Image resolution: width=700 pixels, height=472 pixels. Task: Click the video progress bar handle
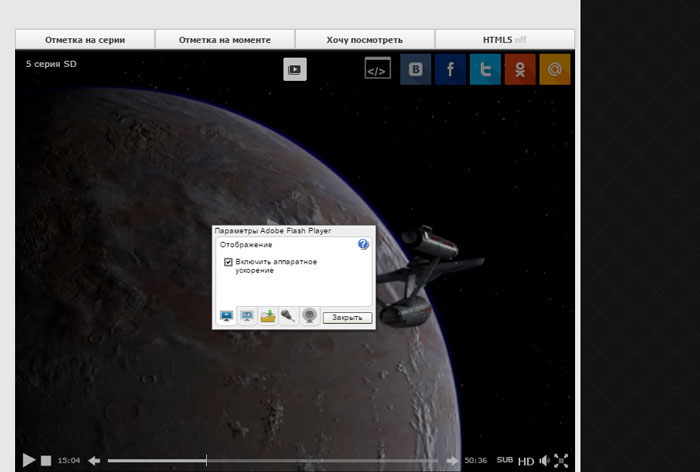pos(206,460)
